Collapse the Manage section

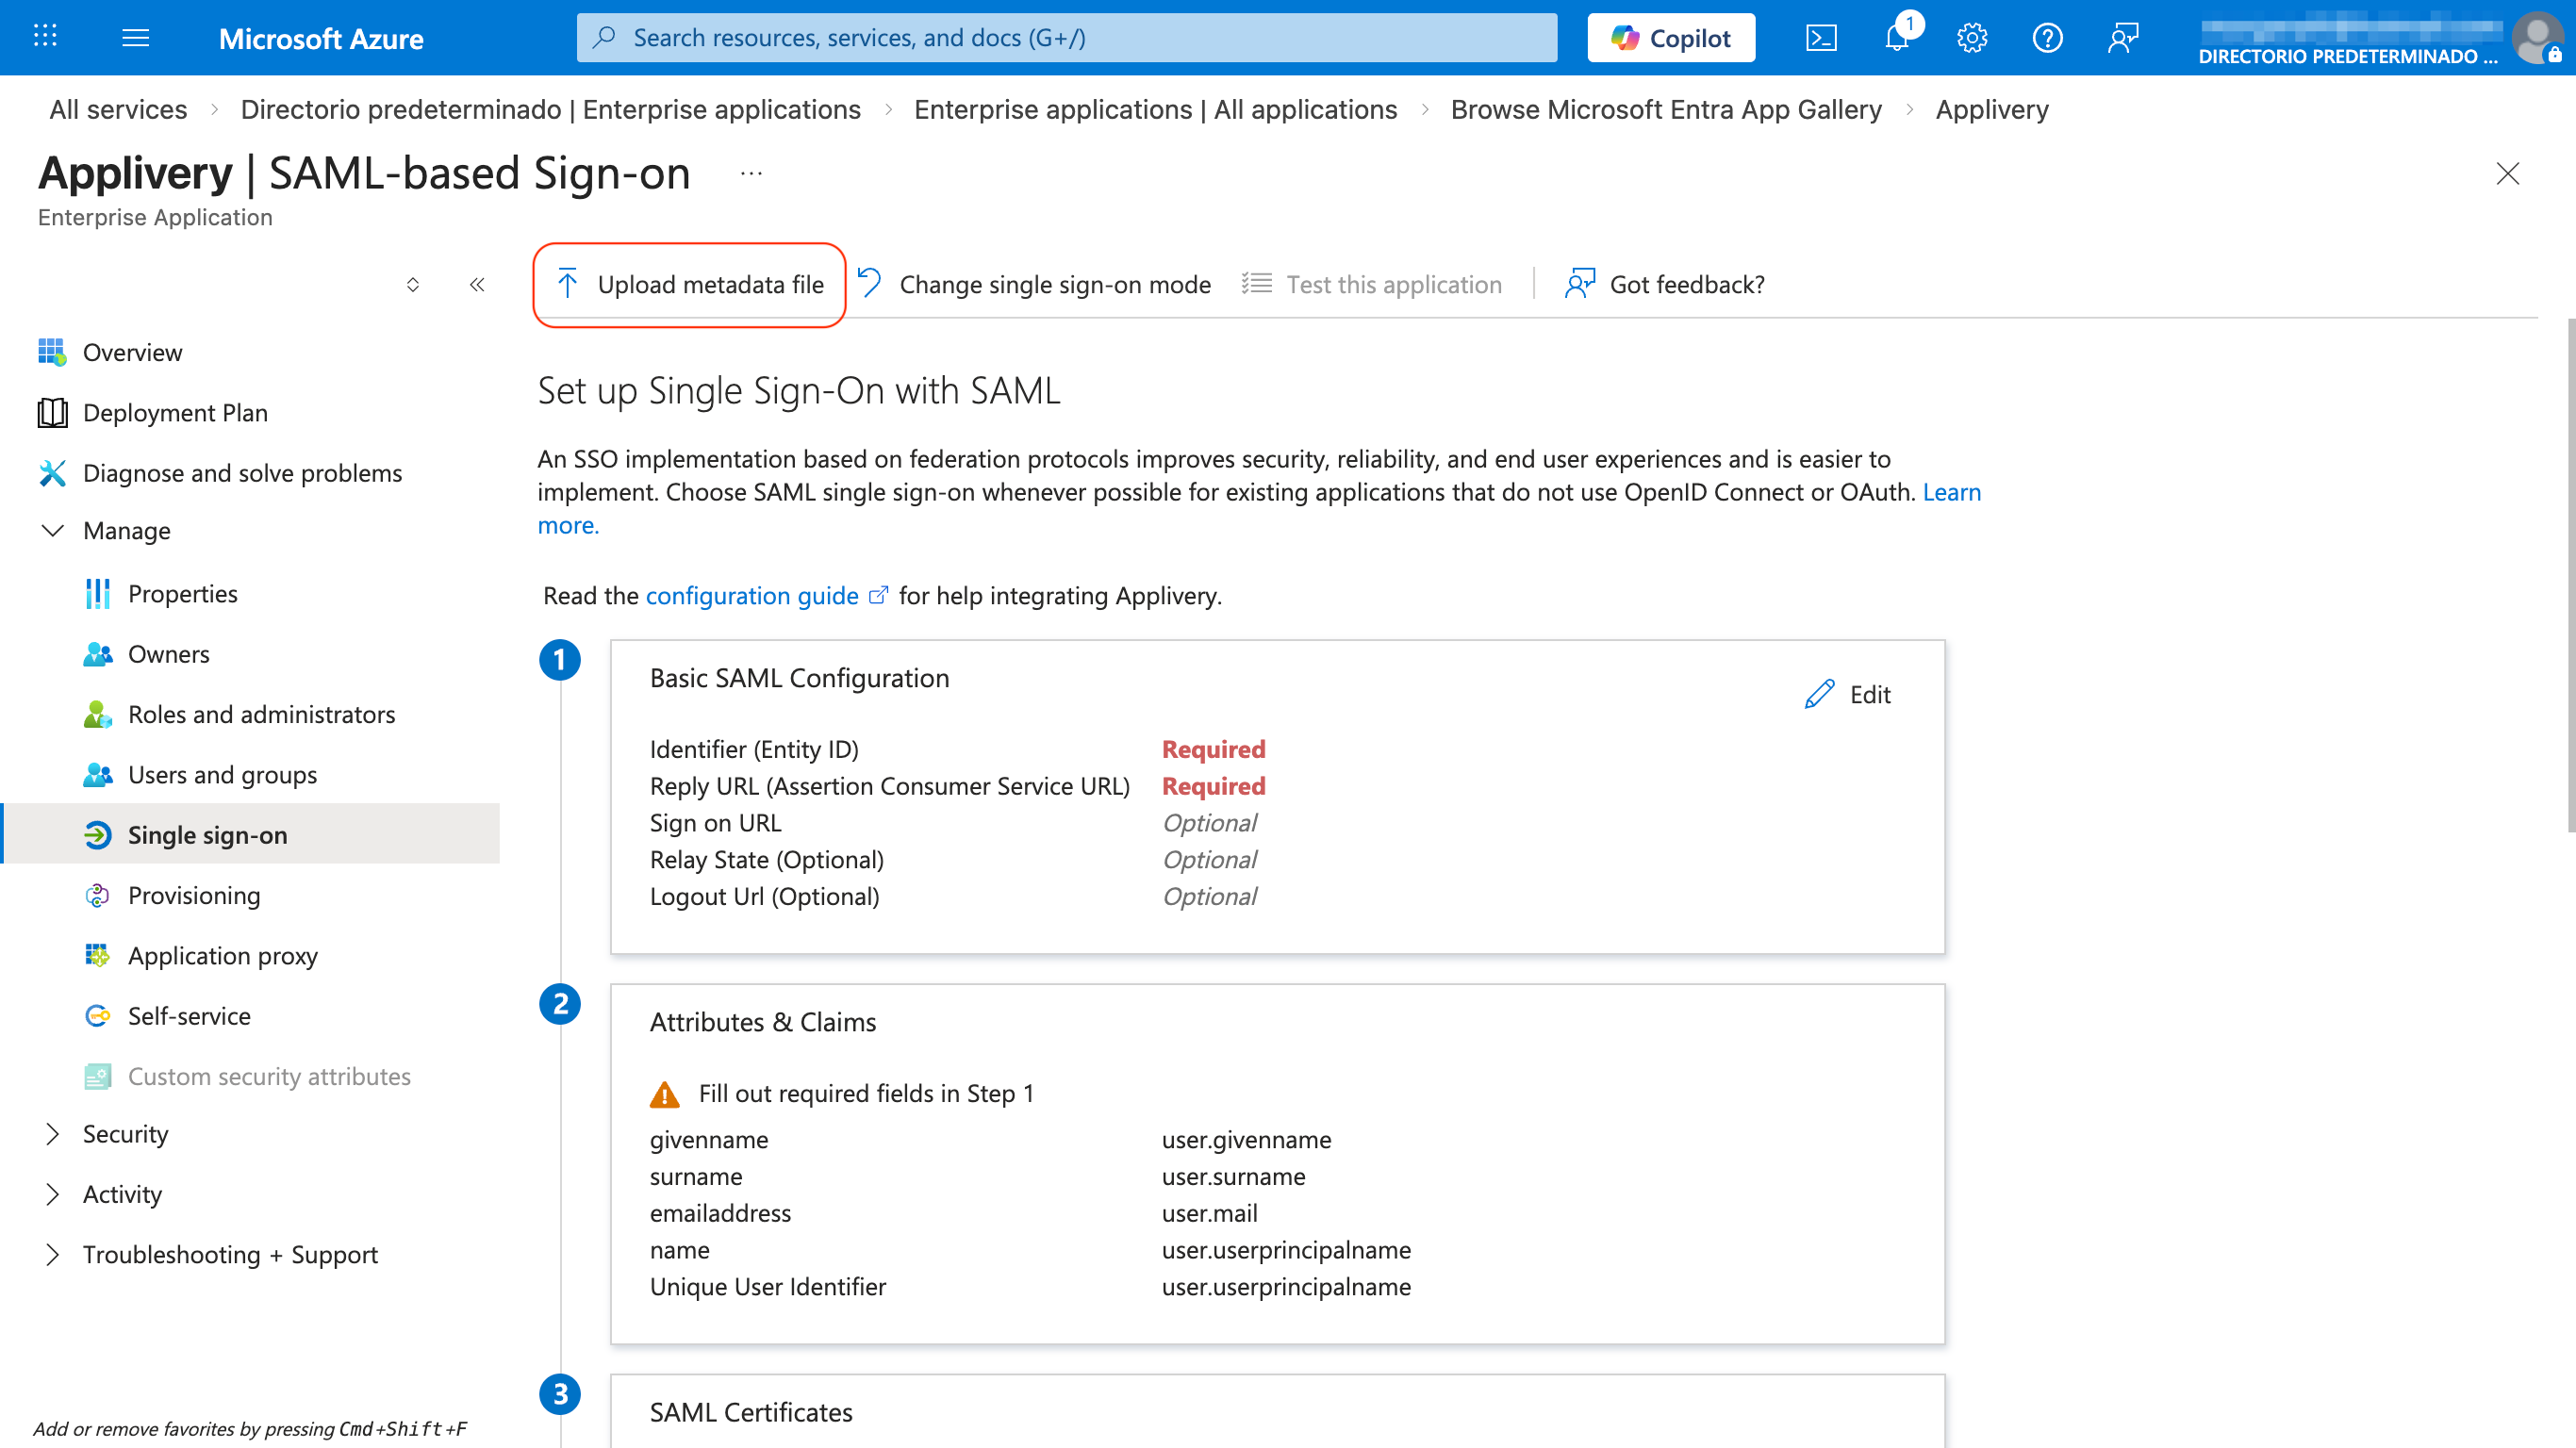pos(52,530)
